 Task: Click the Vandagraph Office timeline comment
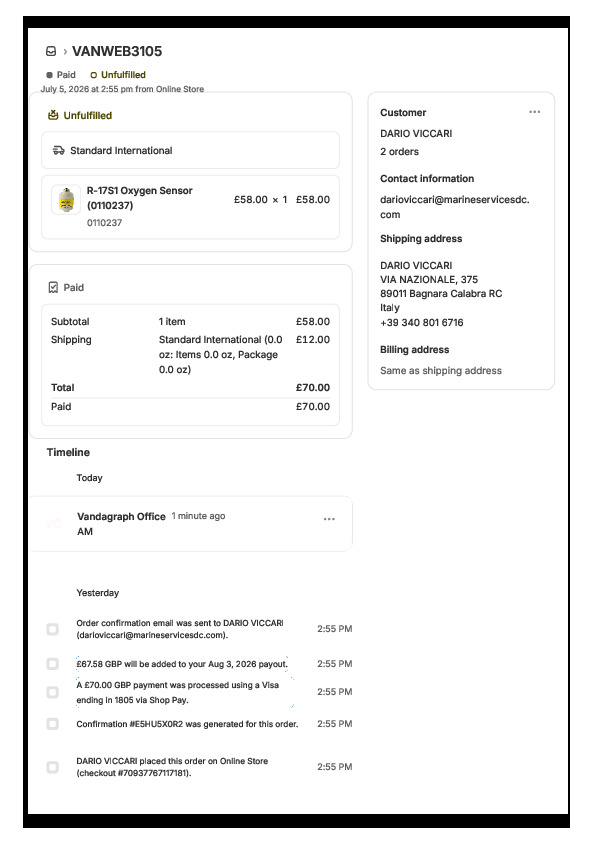coord(191,524)
